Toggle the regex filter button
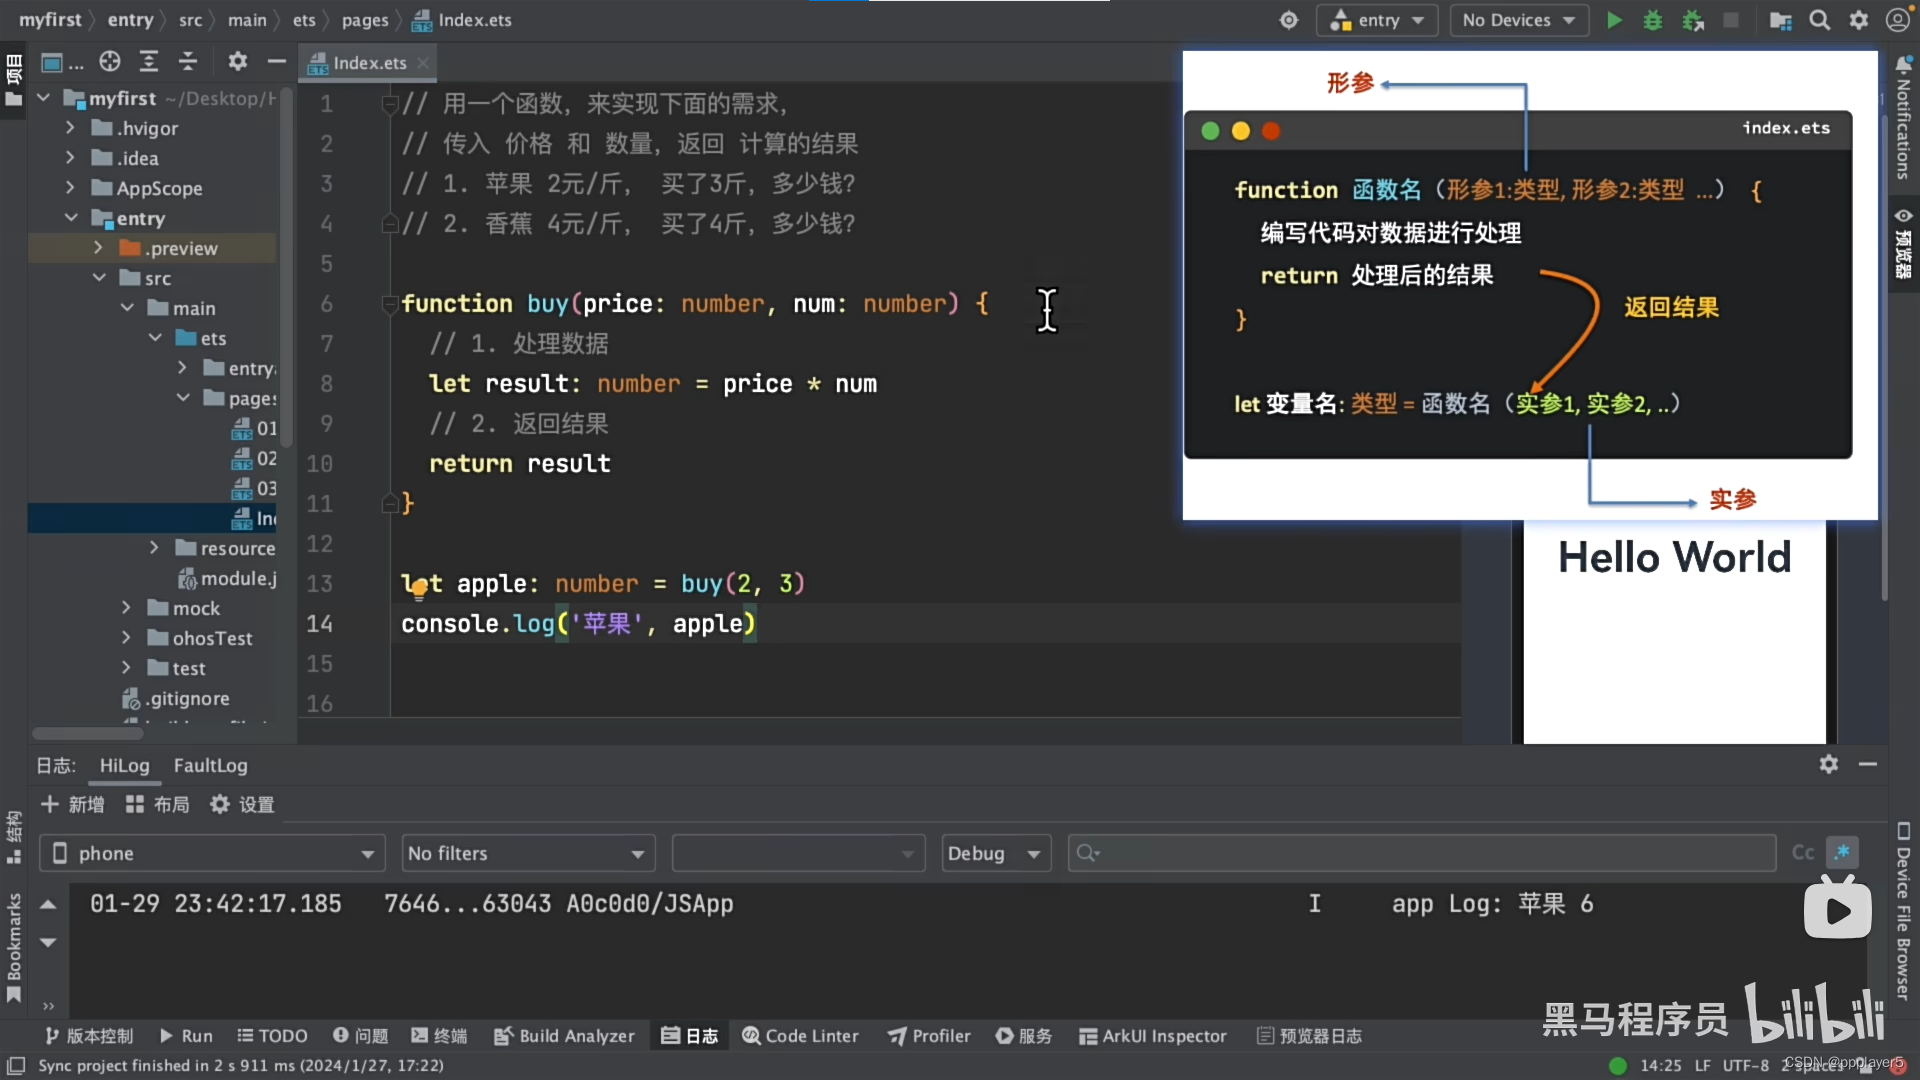The image size is (1920, 1080). pos(1842,853)
